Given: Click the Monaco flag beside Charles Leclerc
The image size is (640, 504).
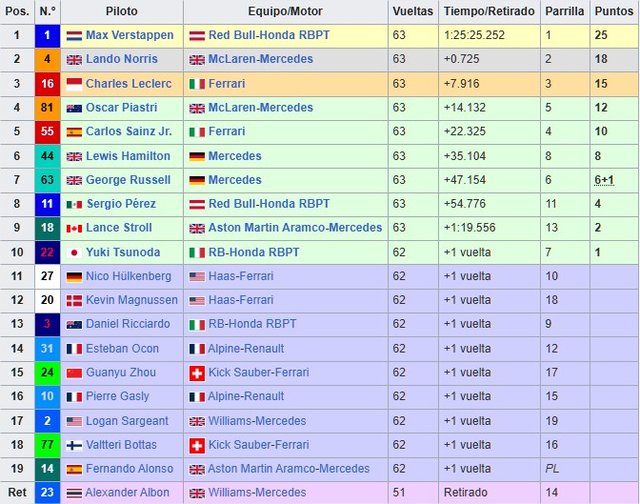Looking at the screenshot, I should (74, 84).
